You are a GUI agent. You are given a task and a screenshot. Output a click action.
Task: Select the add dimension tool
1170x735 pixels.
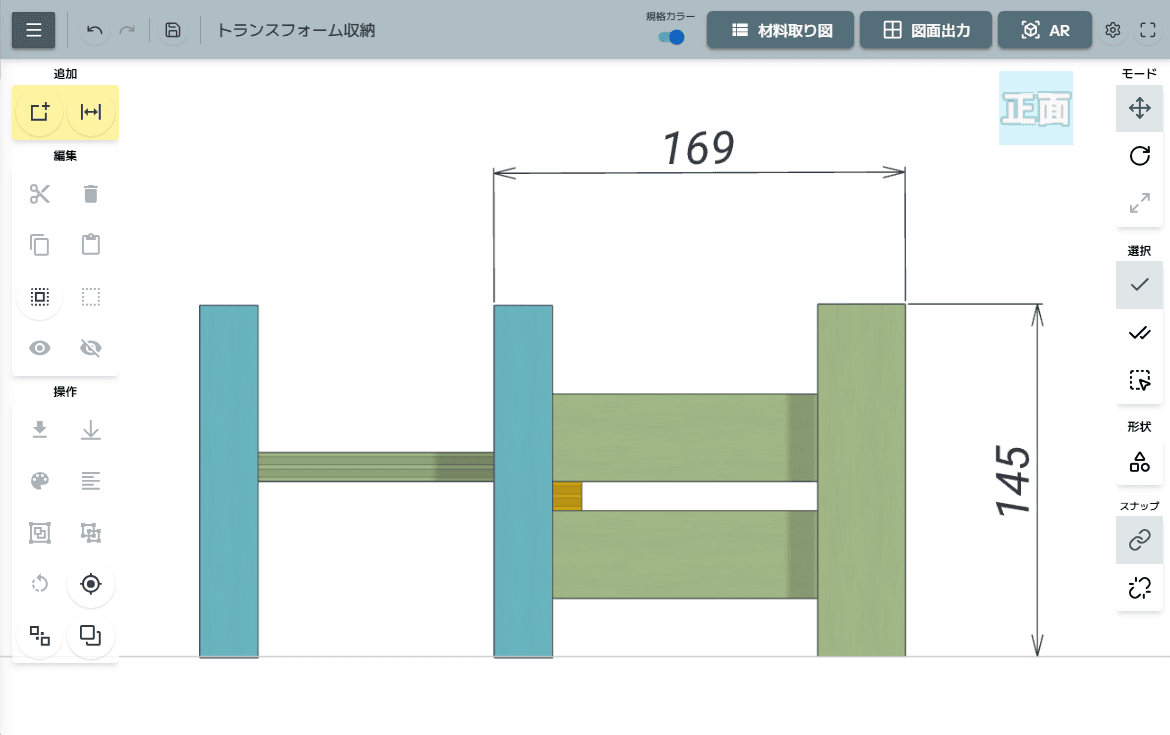pyautogui.click(x=91, y=112)
